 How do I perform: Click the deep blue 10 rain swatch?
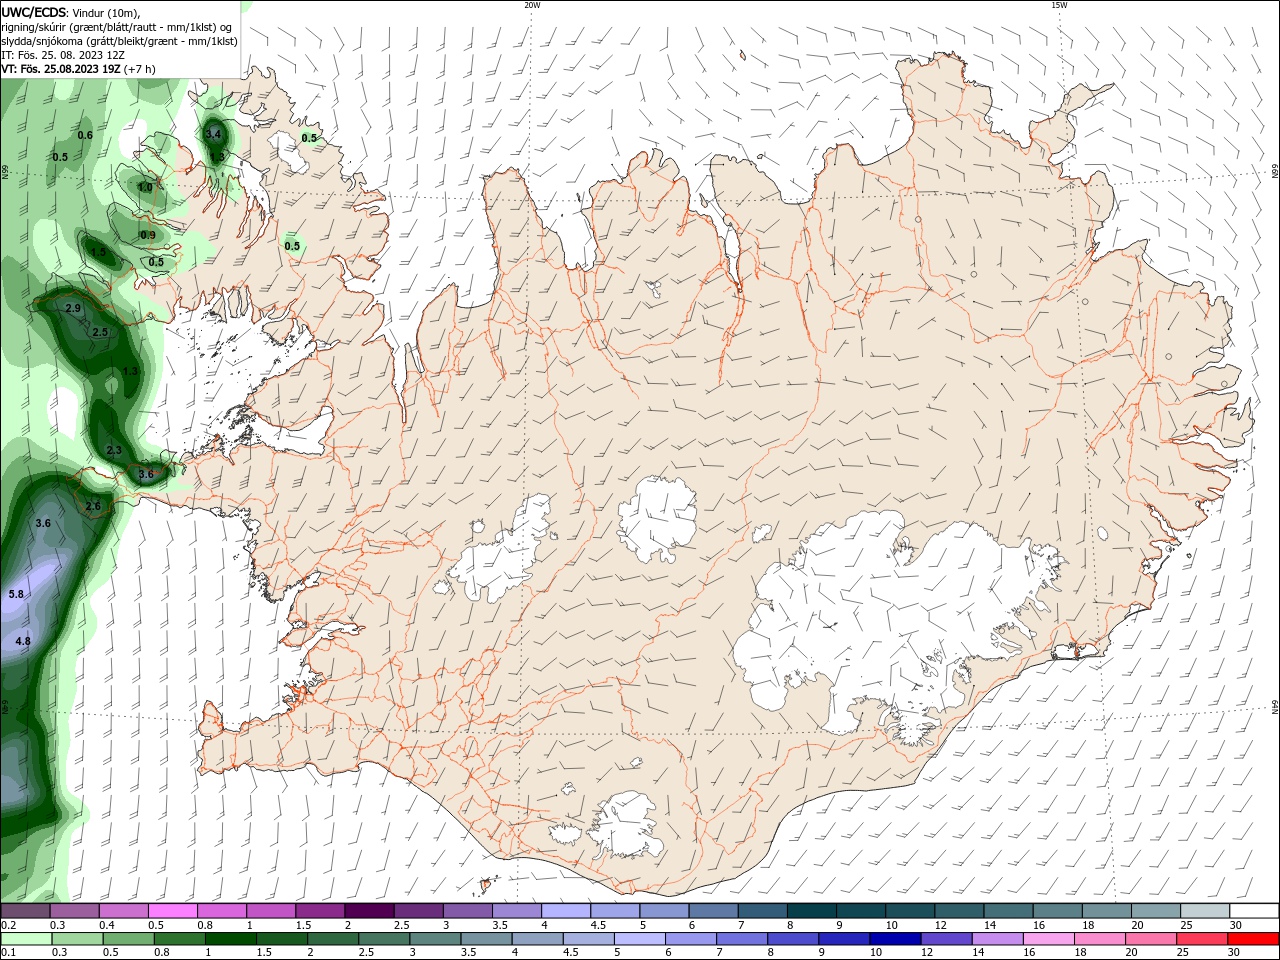[895, 939]
